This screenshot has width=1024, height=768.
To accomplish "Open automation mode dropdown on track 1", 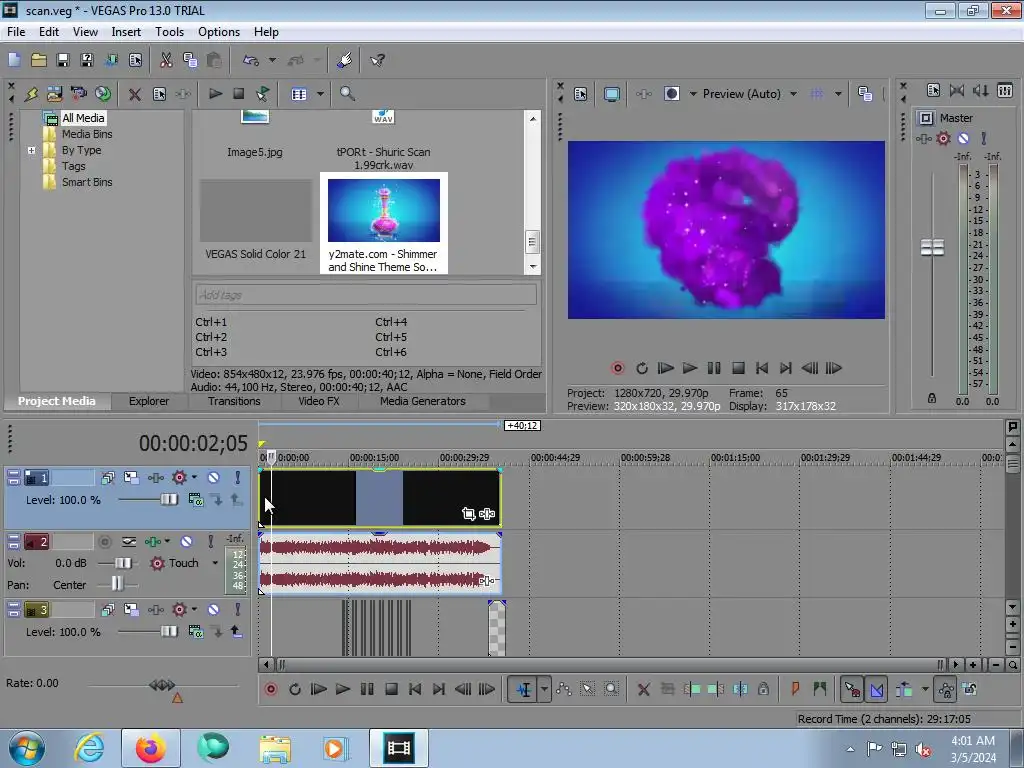I will coord(194,477).
